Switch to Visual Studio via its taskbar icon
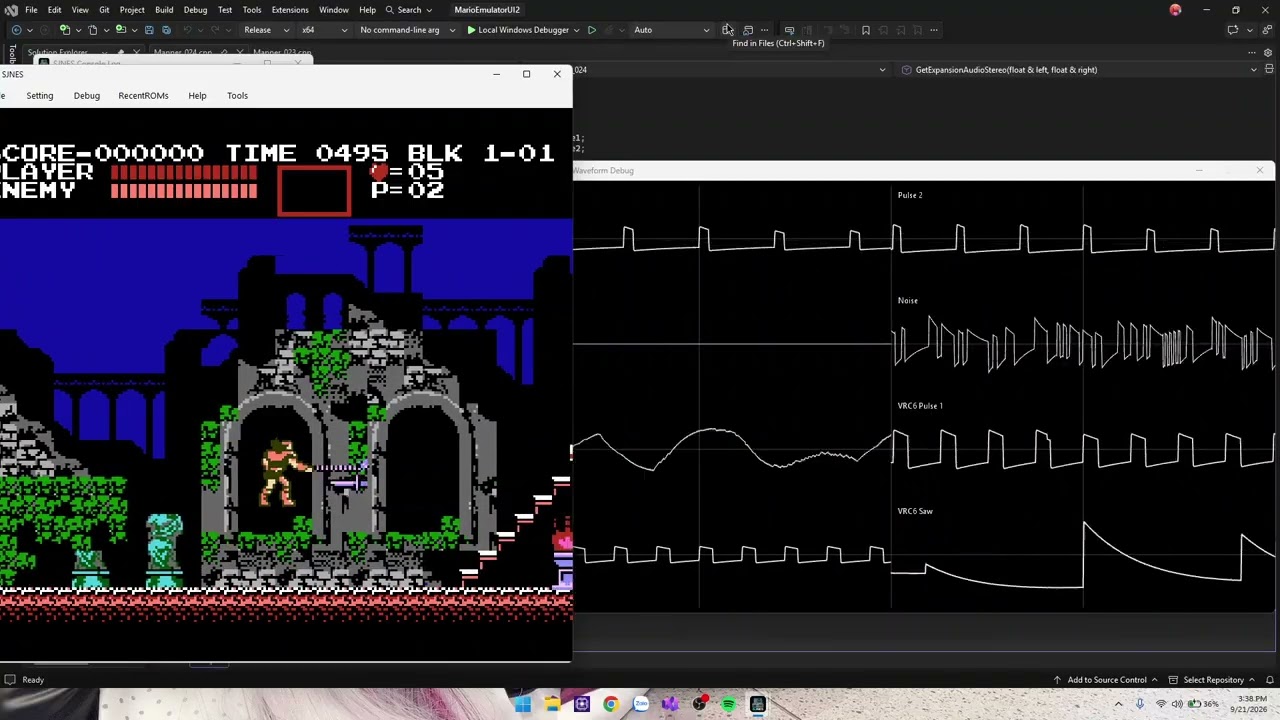The image size is (1280, 720). (x=670, y=704)
